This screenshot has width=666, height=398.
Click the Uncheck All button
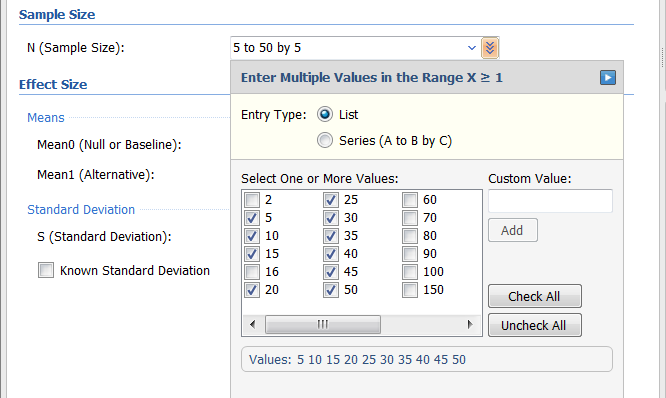click(x=535, y=325)
